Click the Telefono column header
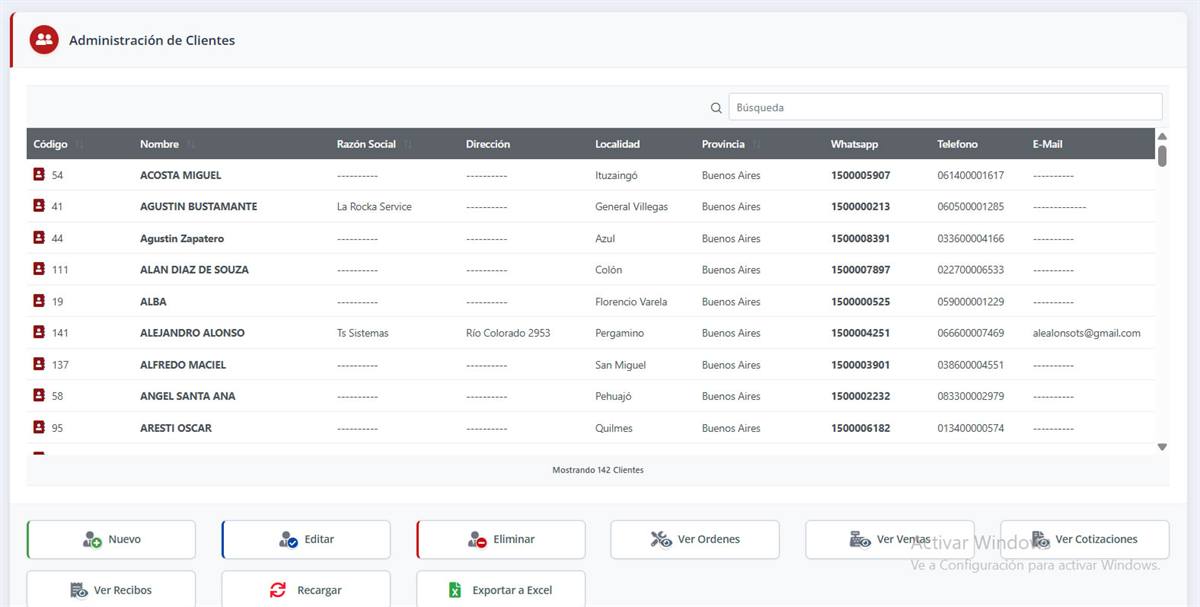 [957, 144]
